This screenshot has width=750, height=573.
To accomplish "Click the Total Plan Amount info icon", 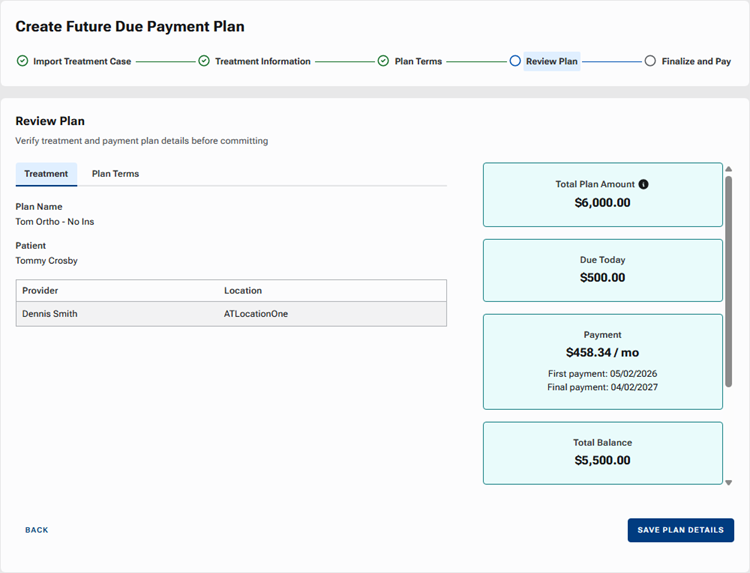I will click(x=644, y=185).
